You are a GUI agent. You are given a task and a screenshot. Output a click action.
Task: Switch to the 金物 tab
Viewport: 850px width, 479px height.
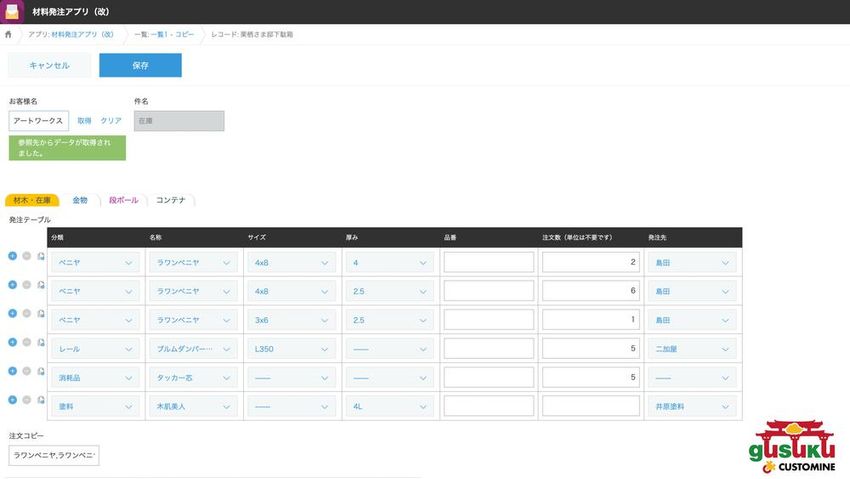[x=80, y=200]
